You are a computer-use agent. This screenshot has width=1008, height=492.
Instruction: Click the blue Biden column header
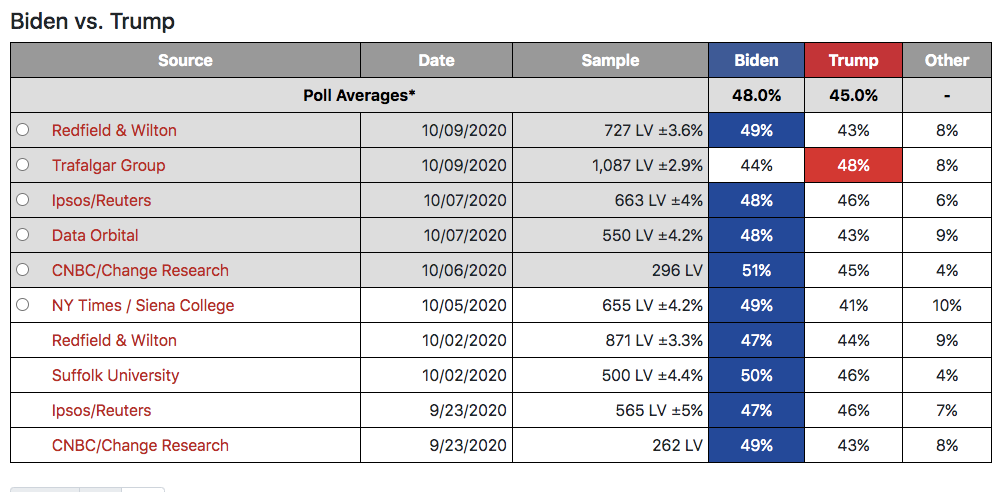click(757, 60)
